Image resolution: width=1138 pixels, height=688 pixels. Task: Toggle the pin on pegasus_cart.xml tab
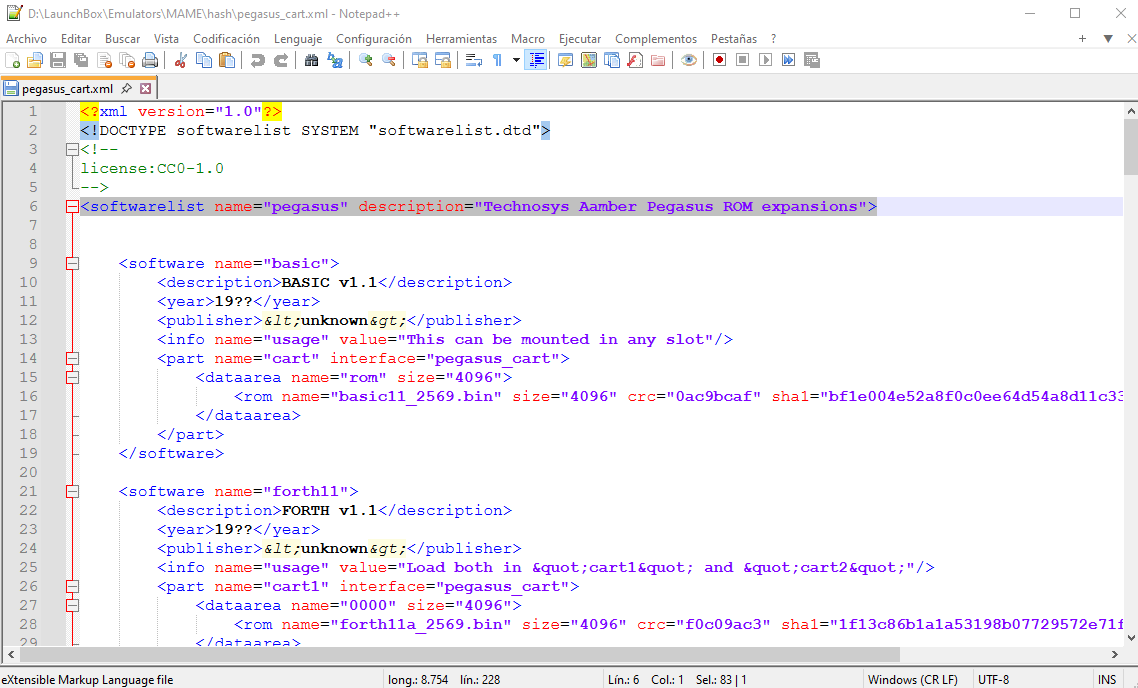[126, 89]
